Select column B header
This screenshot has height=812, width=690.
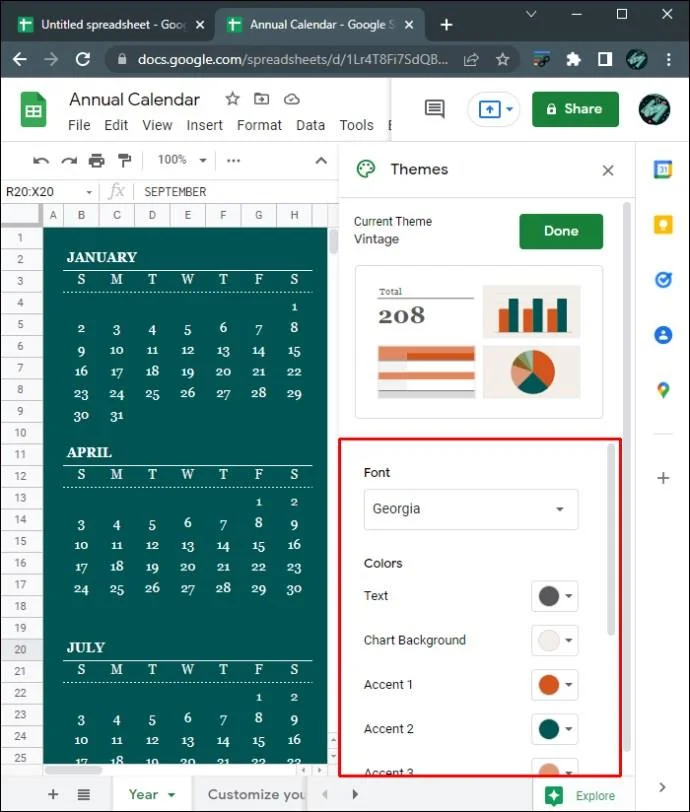(x=81, y=215)
